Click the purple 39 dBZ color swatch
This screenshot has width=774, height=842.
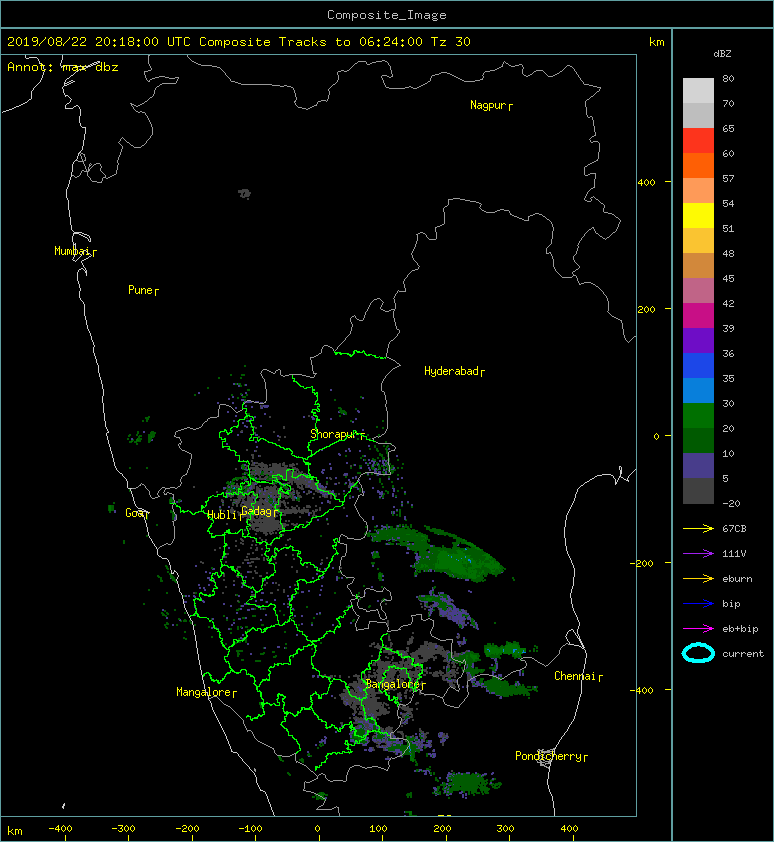[x=698, y=340]
